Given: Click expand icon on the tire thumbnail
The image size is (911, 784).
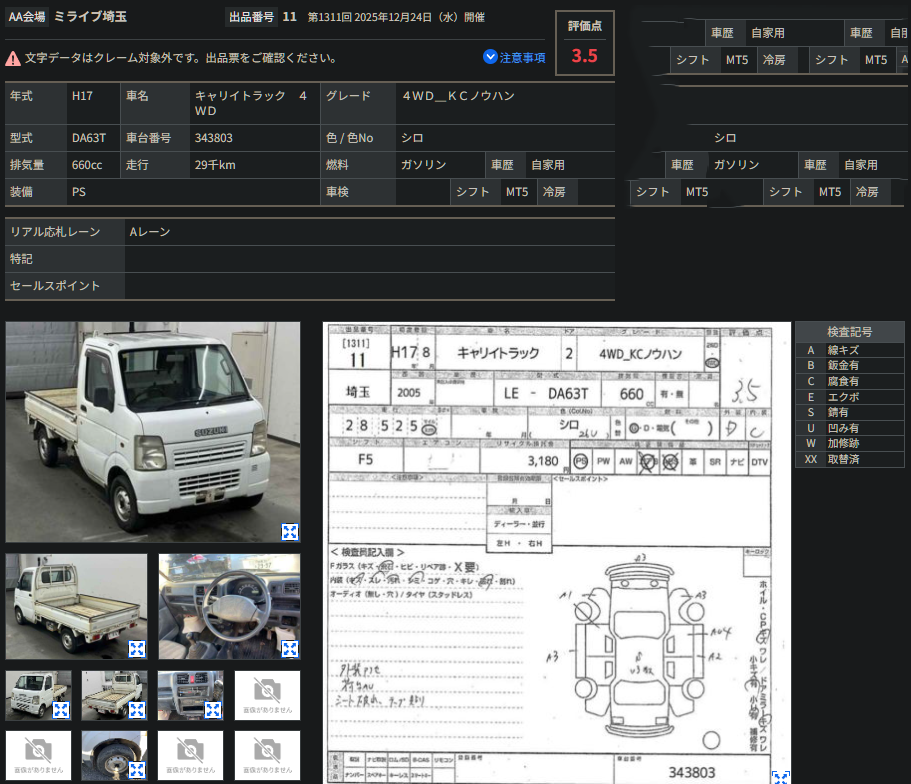Looking at the screenshot, I should pos(137,769).
